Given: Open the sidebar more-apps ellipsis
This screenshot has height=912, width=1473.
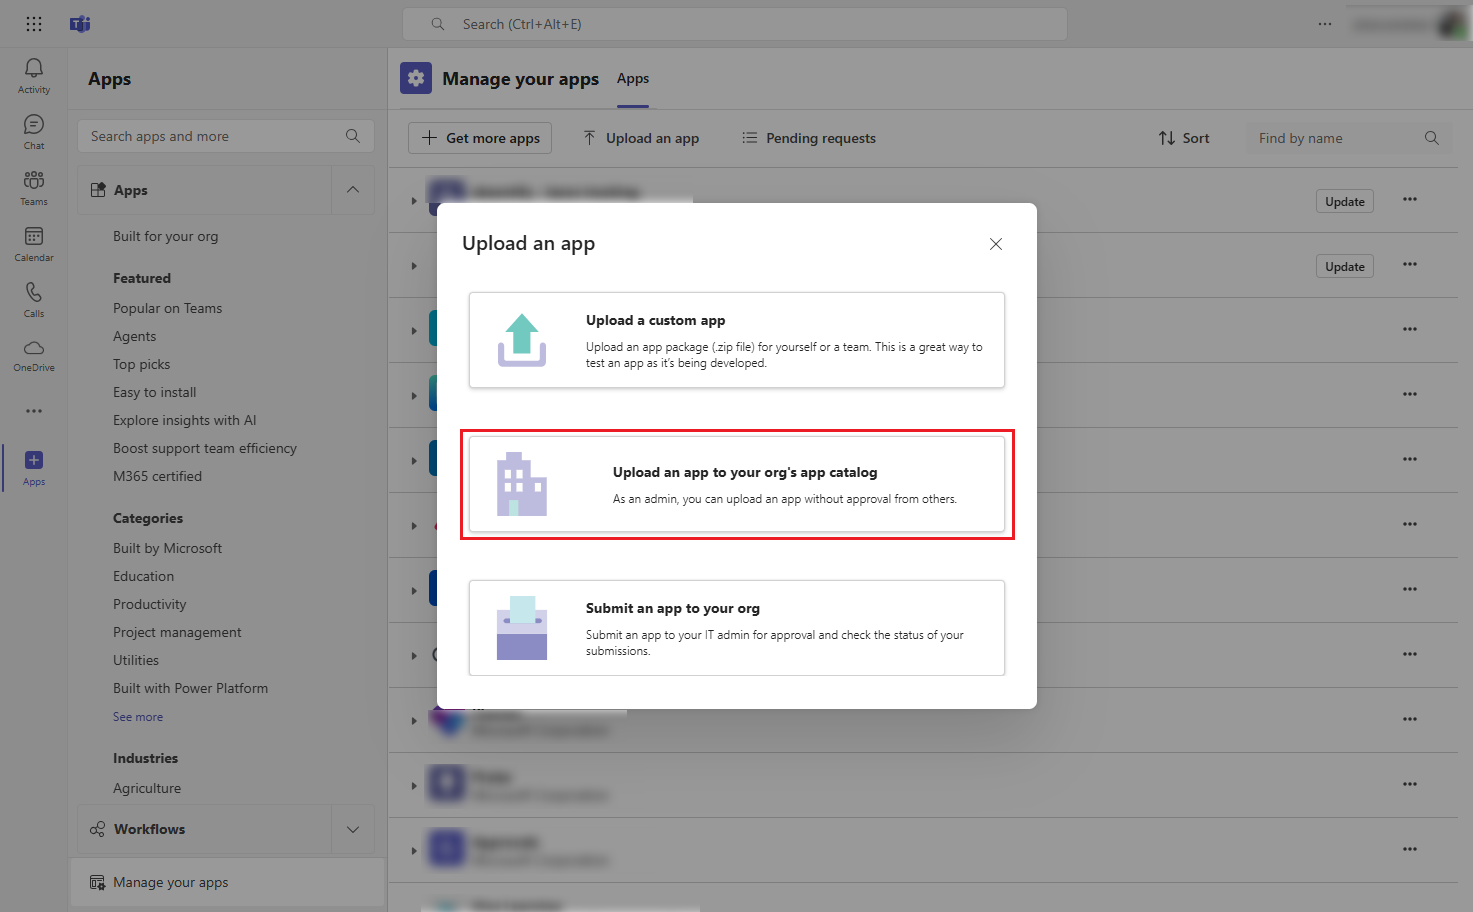Looking at the screenshot, I should [33, 410].
